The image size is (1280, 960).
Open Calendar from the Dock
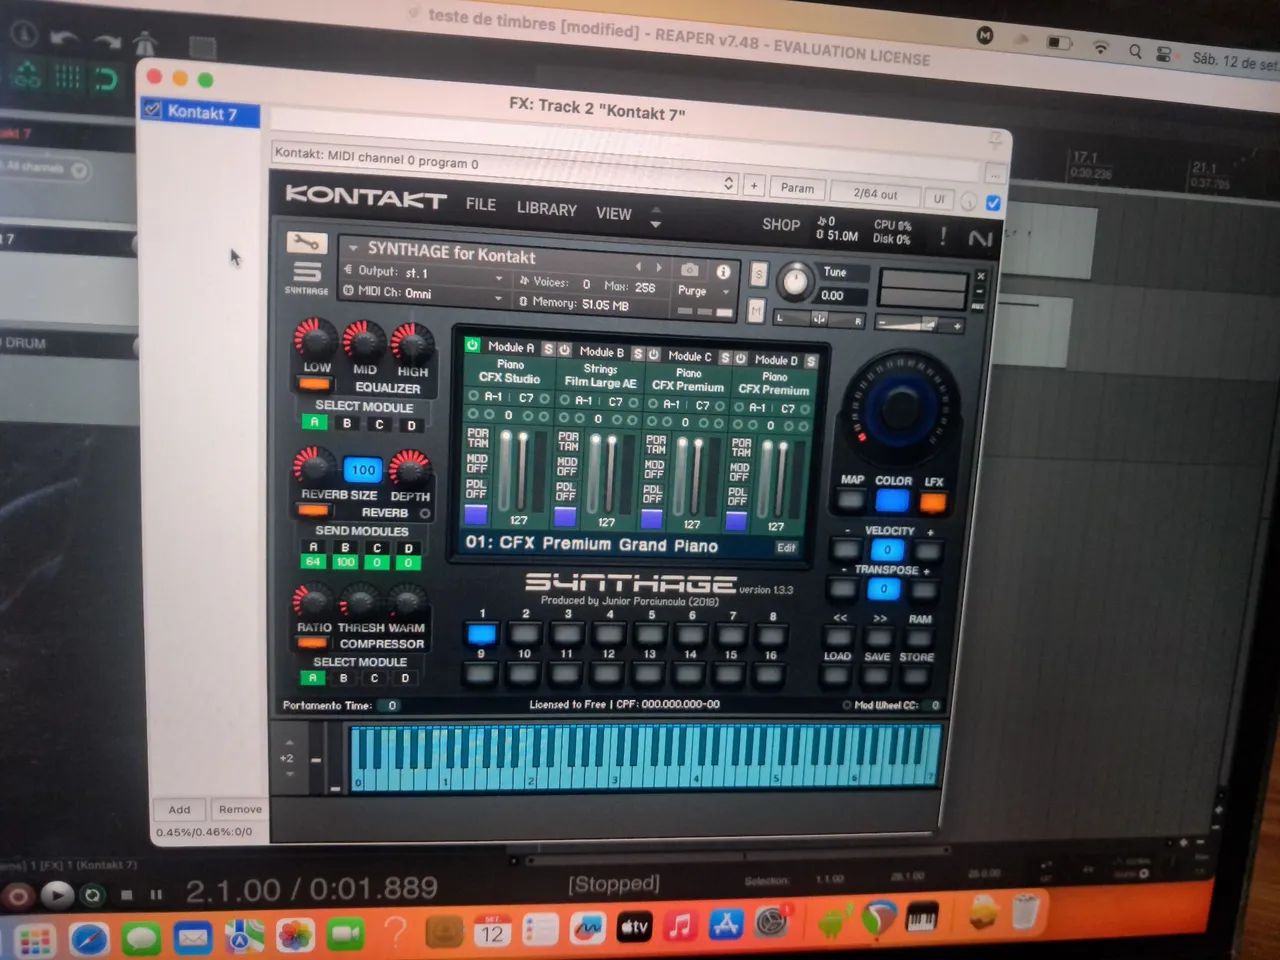pos(492,931)
